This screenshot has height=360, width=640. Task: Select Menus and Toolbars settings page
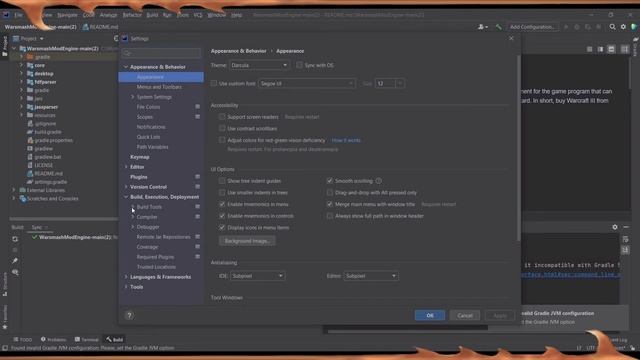[159, 87]
